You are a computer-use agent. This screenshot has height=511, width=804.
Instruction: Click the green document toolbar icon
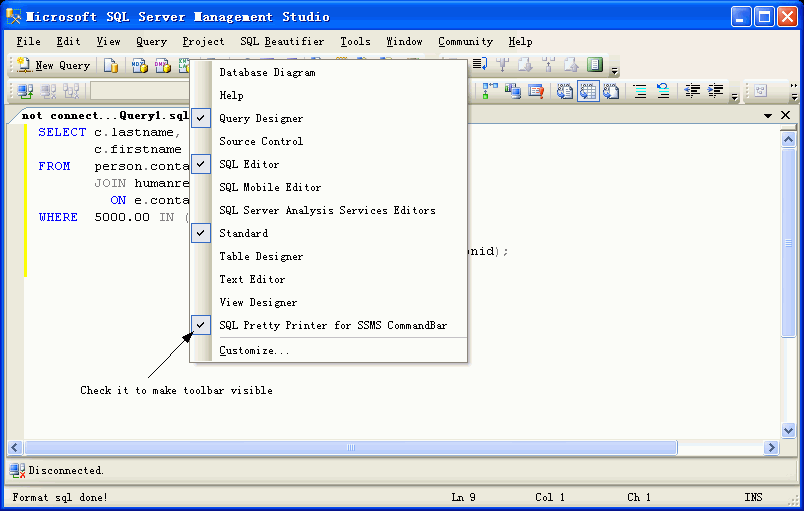click(595, 65)
